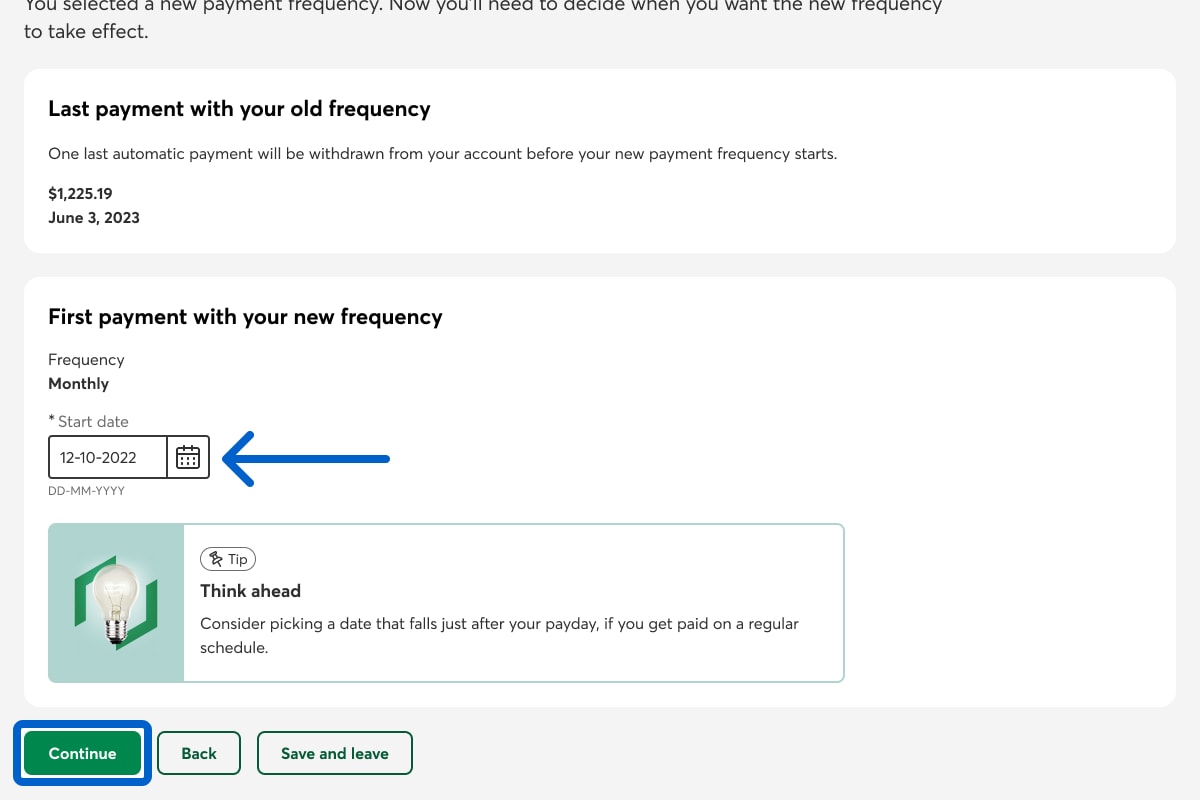Click the 'Last payment with your old frequency' heading
The image size is (1200, 800).
(x=239, y=109)
